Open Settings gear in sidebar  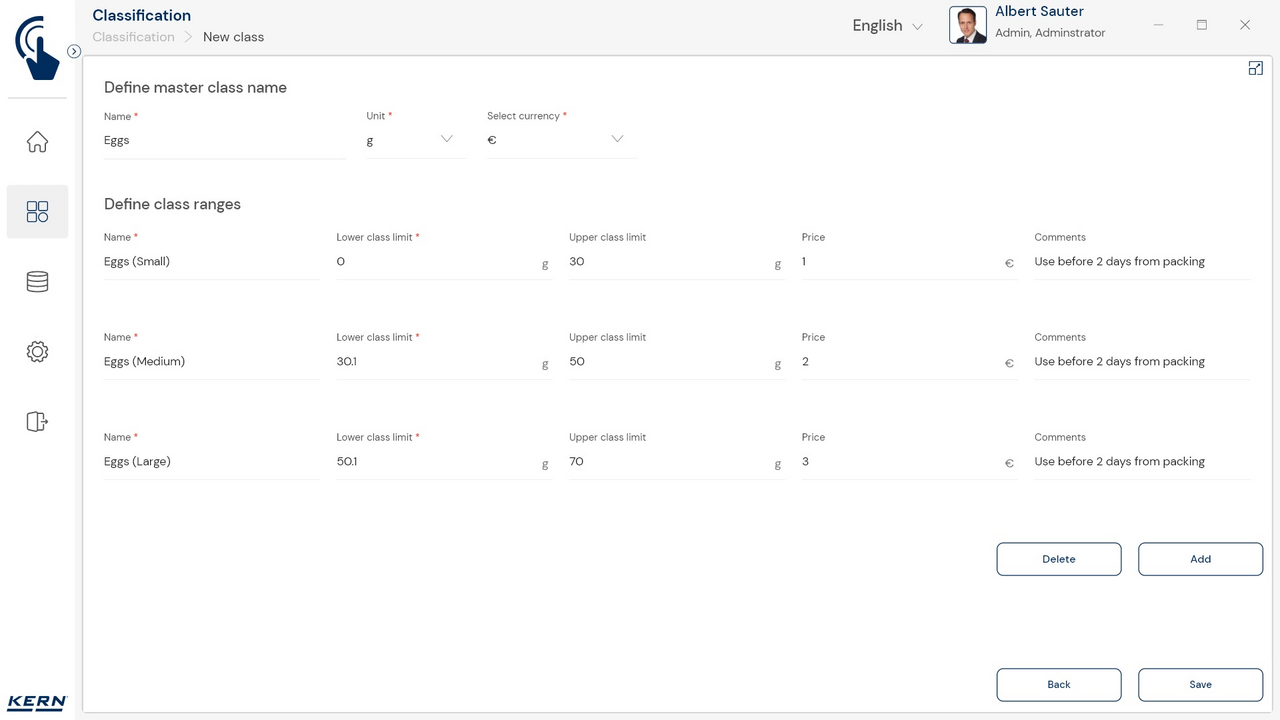click(x=37, y=352)
